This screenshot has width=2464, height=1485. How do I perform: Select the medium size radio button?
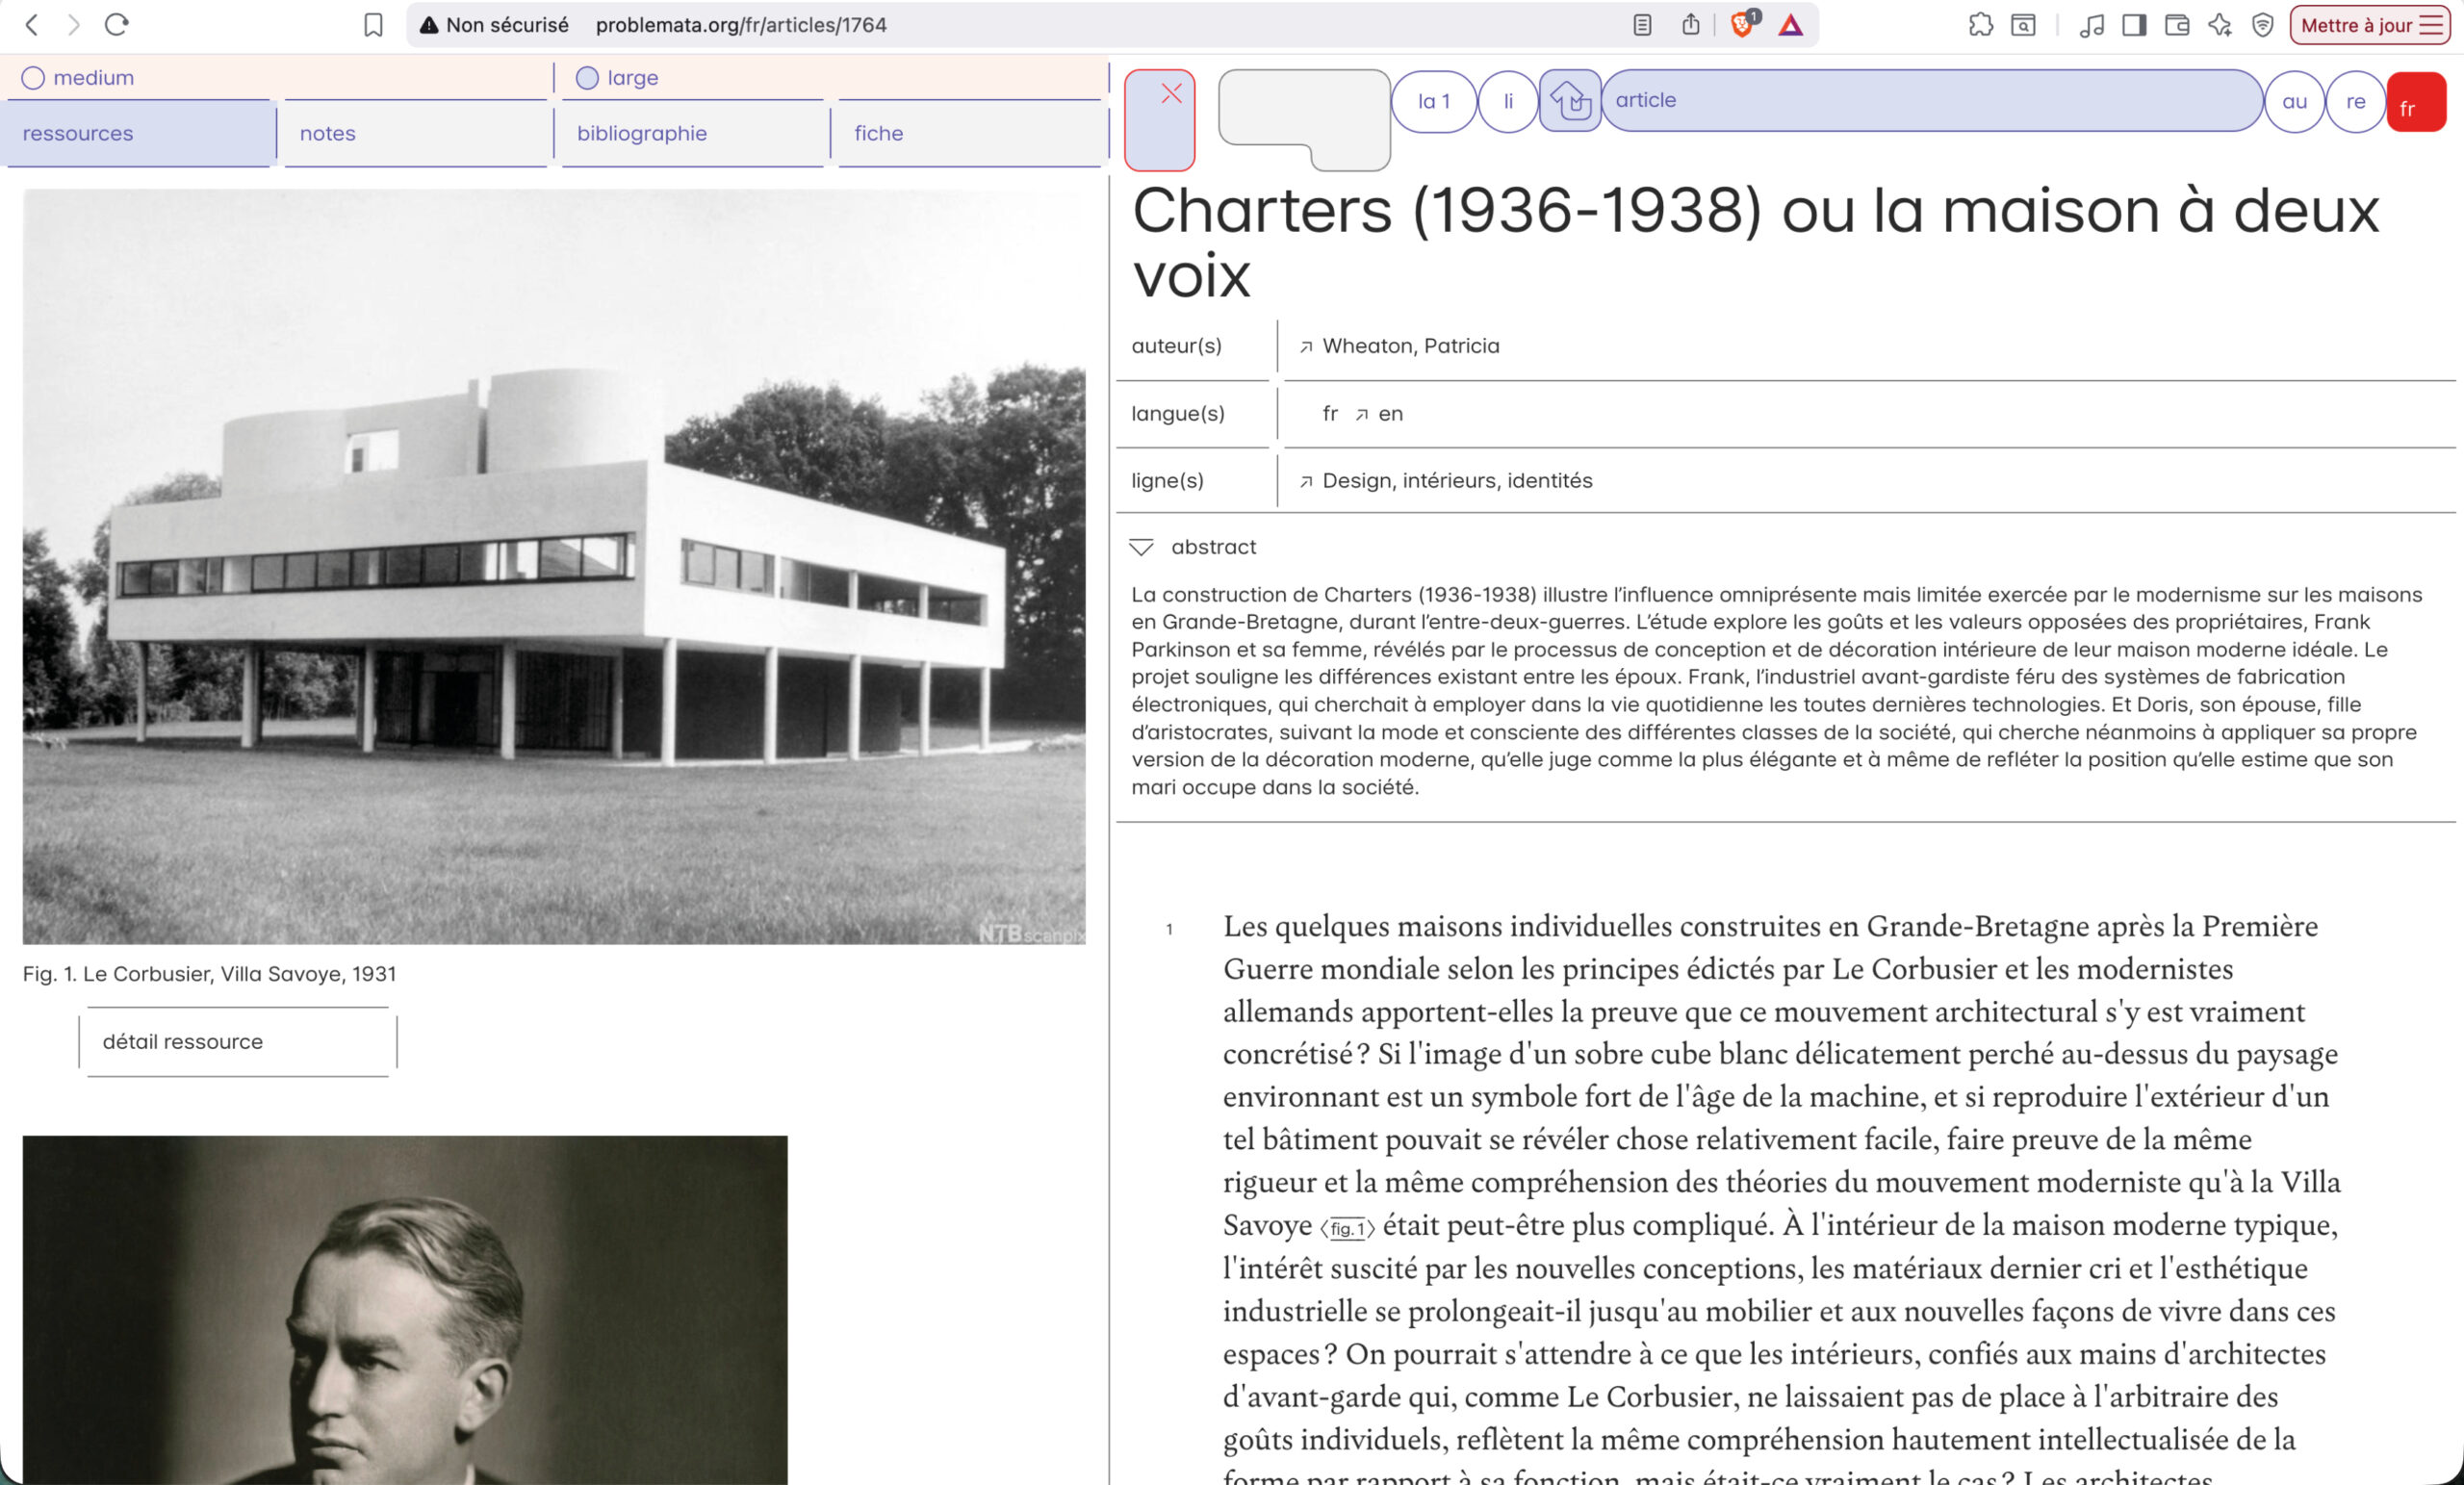[x=33, y=78]
